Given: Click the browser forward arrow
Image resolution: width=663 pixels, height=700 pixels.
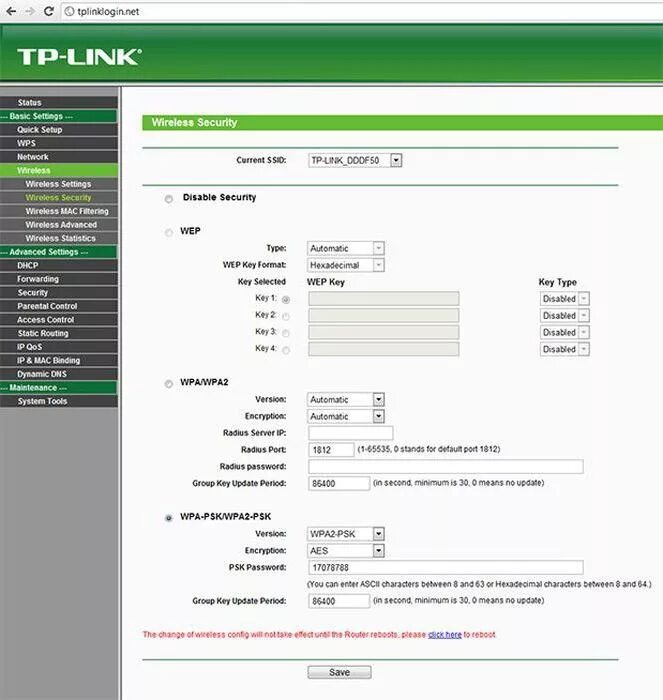Looking at the screenshot, I should click(30, 11).
